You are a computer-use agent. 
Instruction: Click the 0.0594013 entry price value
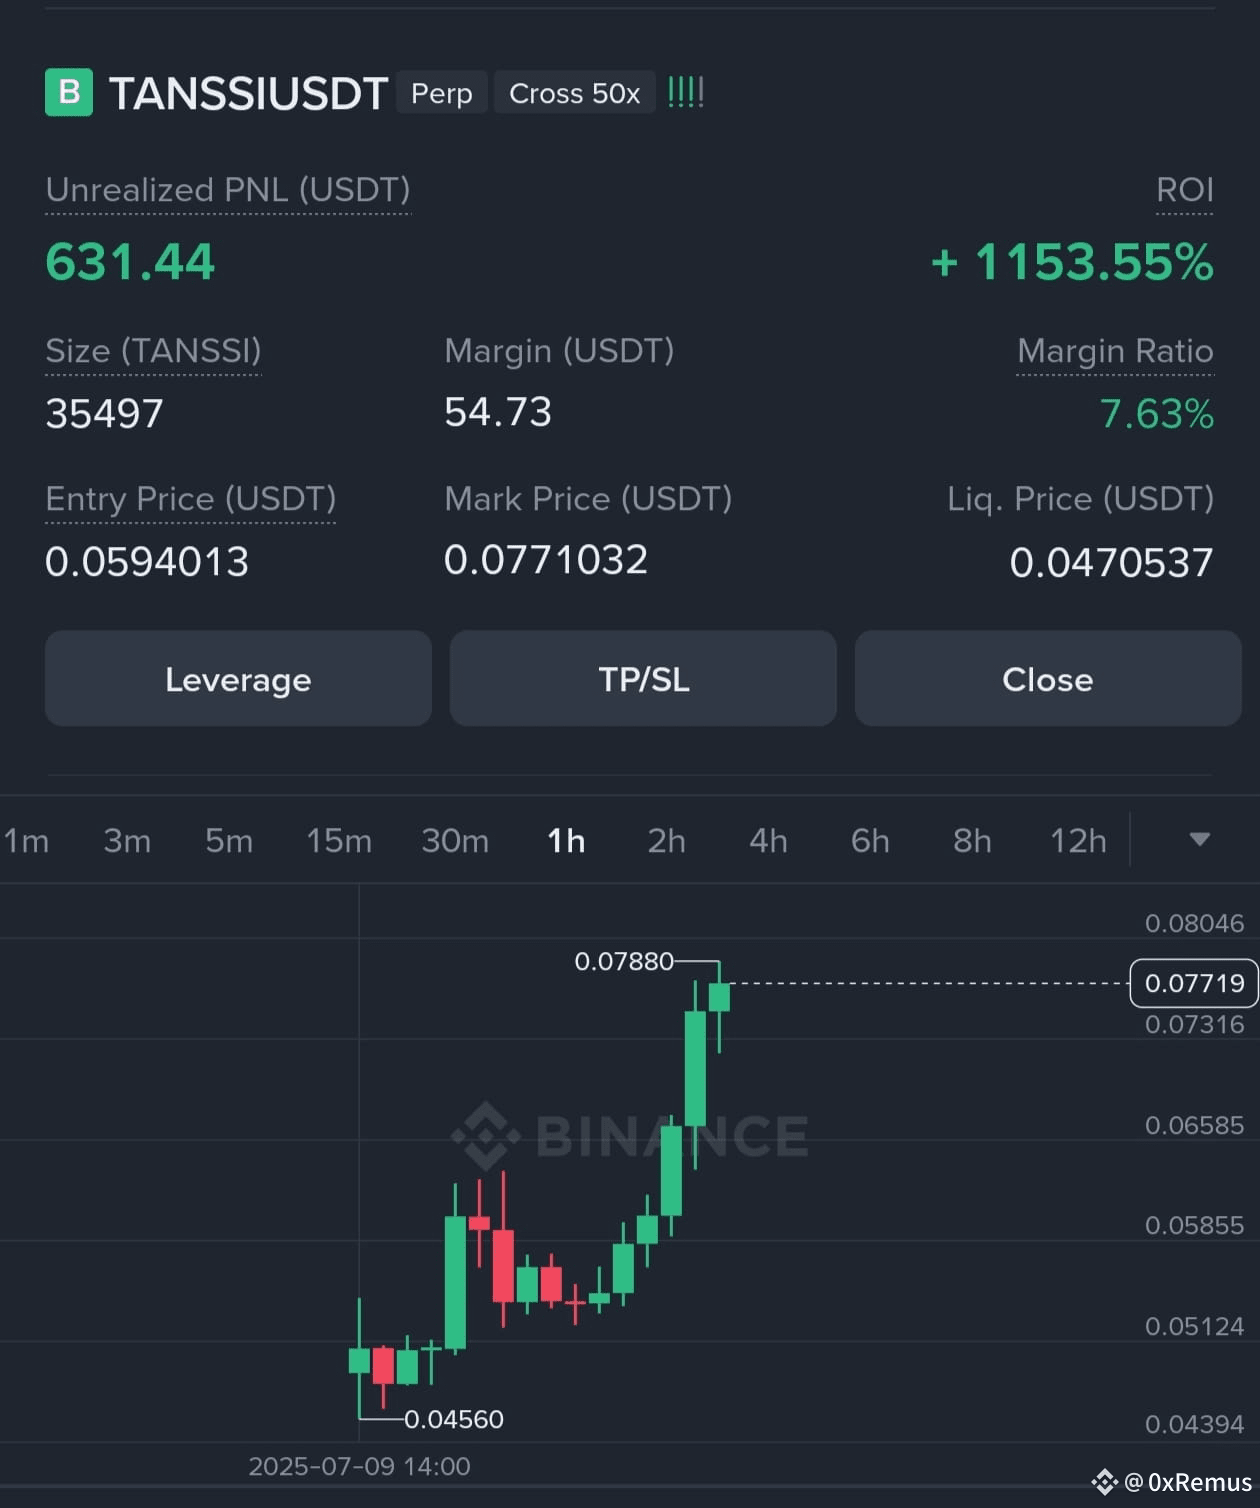click(x=147, y=562)
